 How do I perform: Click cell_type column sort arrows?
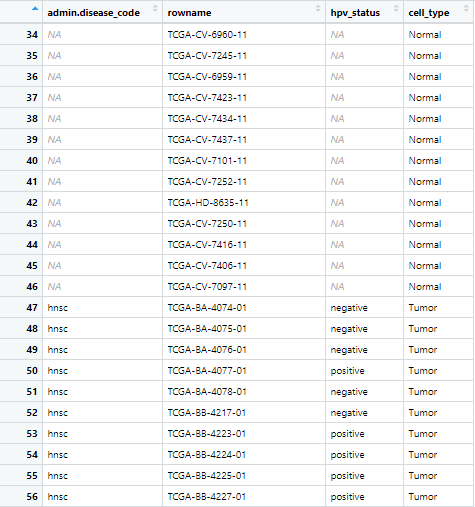coord(466,9)
